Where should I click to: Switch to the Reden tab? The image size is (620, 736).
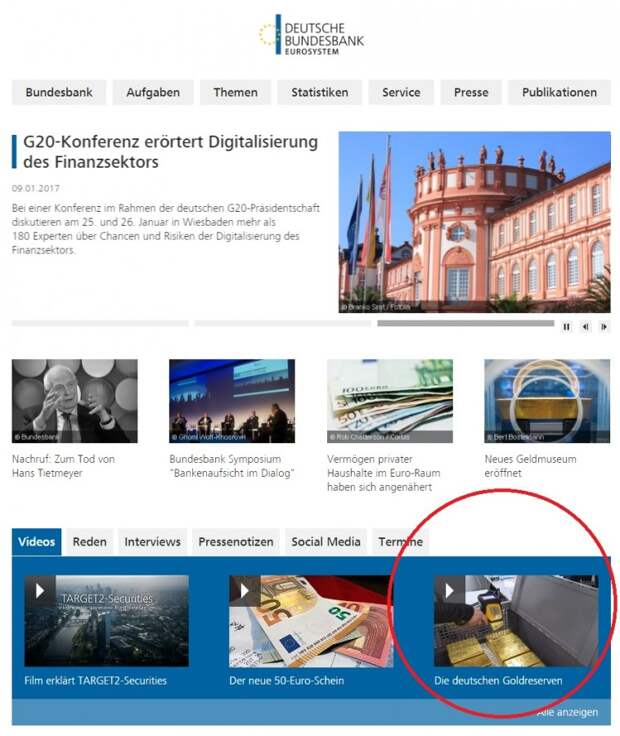coord(90,542)
